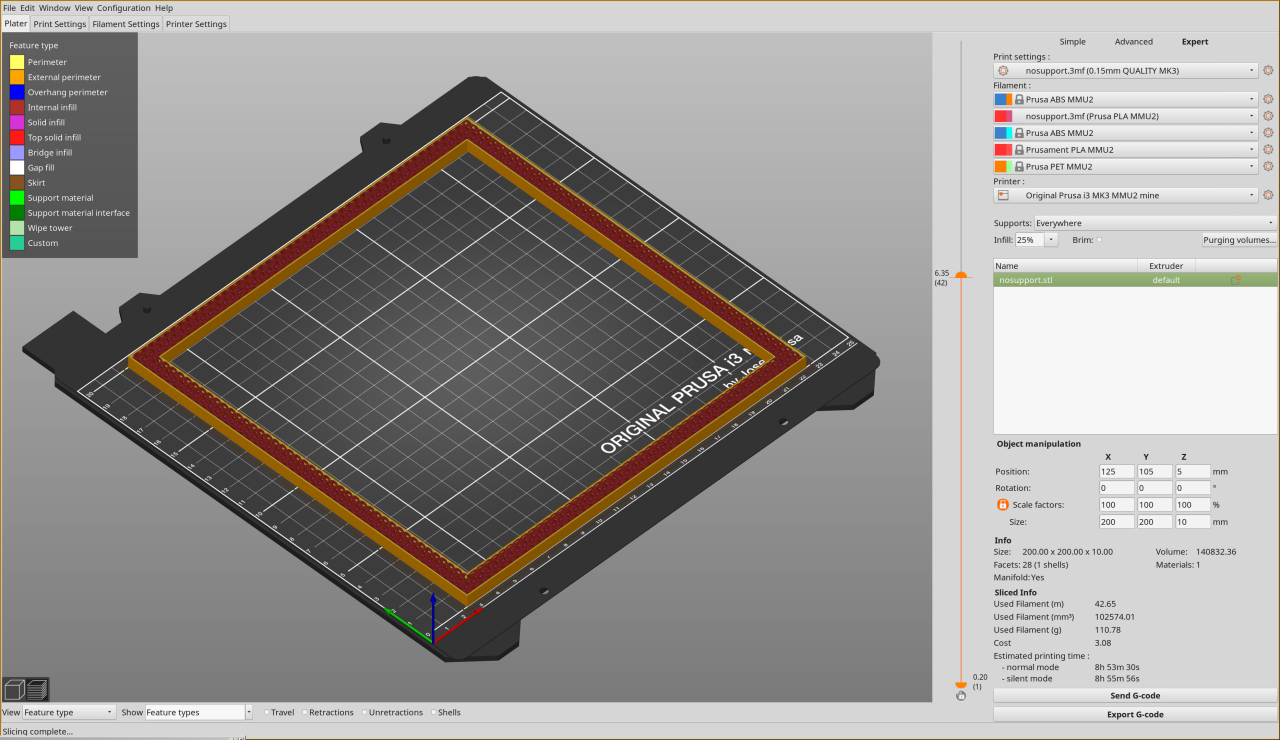Screen dimensions: 1280x740
Task: Open Purging volumes dialog
Action: tap(1240, 240)
